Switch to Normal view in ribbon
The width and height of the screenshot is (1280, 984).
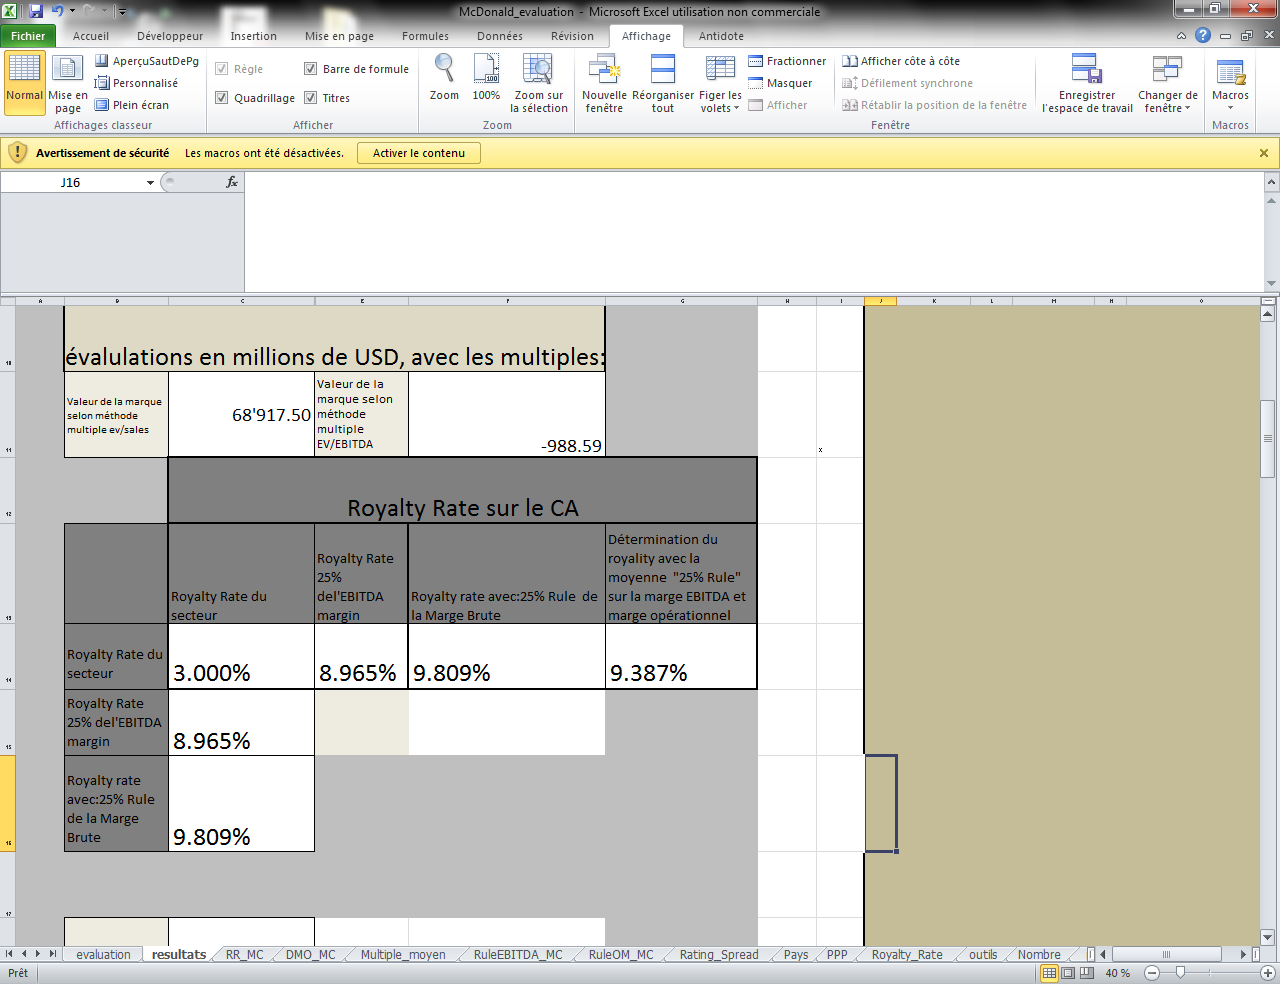[24, 82]
